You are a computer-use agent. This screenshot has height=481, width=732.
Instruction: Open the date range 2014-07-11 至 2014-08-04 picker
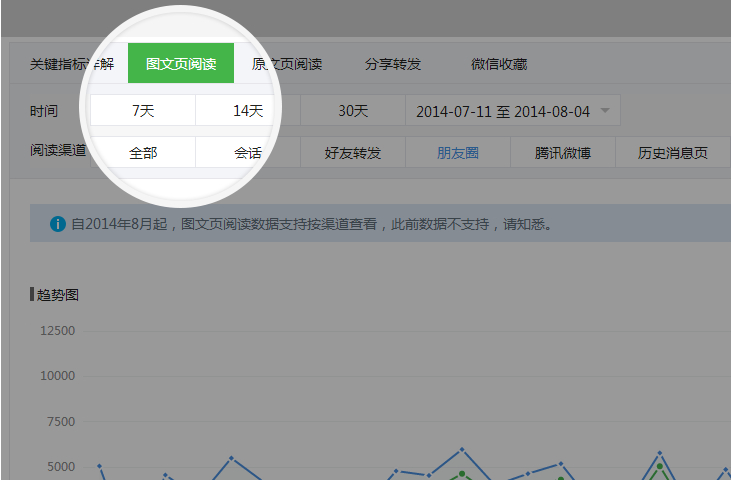point(513,110)
